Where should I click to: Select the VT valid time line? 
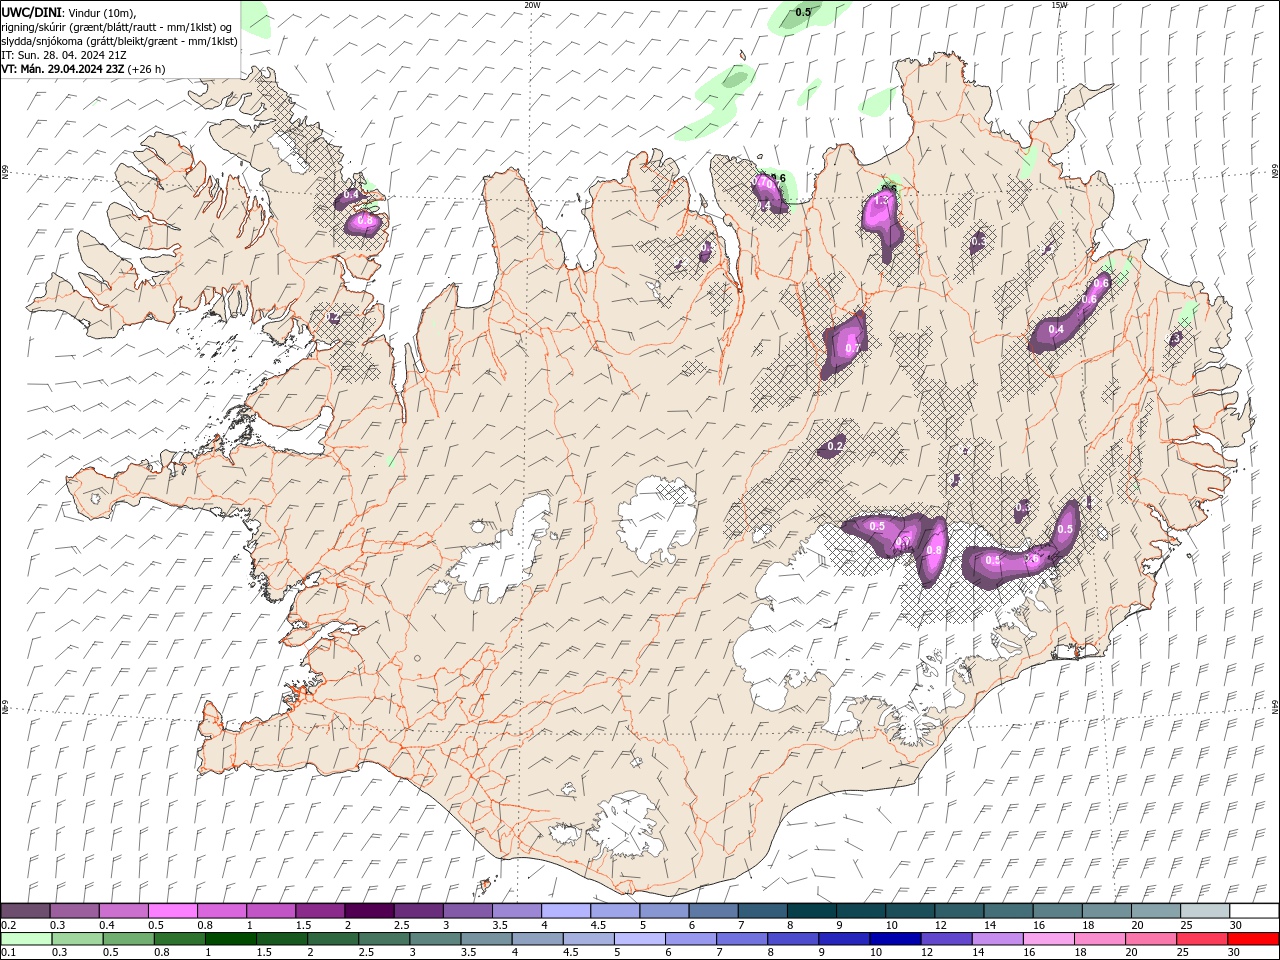coord(83,69)
